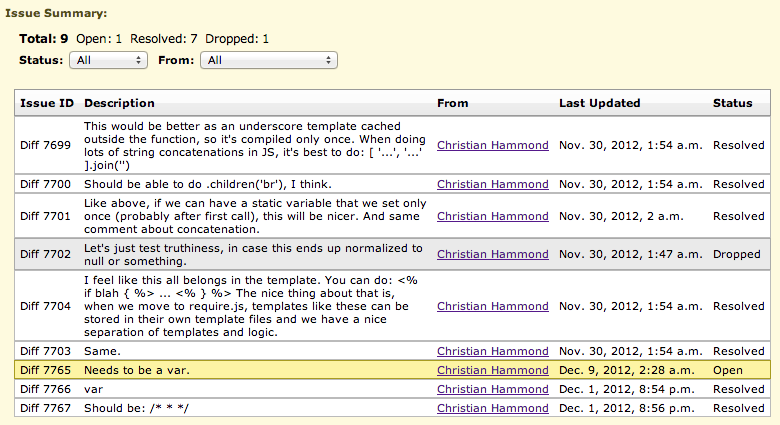Select the Diff 7765 'Needs to be a var.' issue

[x=392, y=370]
